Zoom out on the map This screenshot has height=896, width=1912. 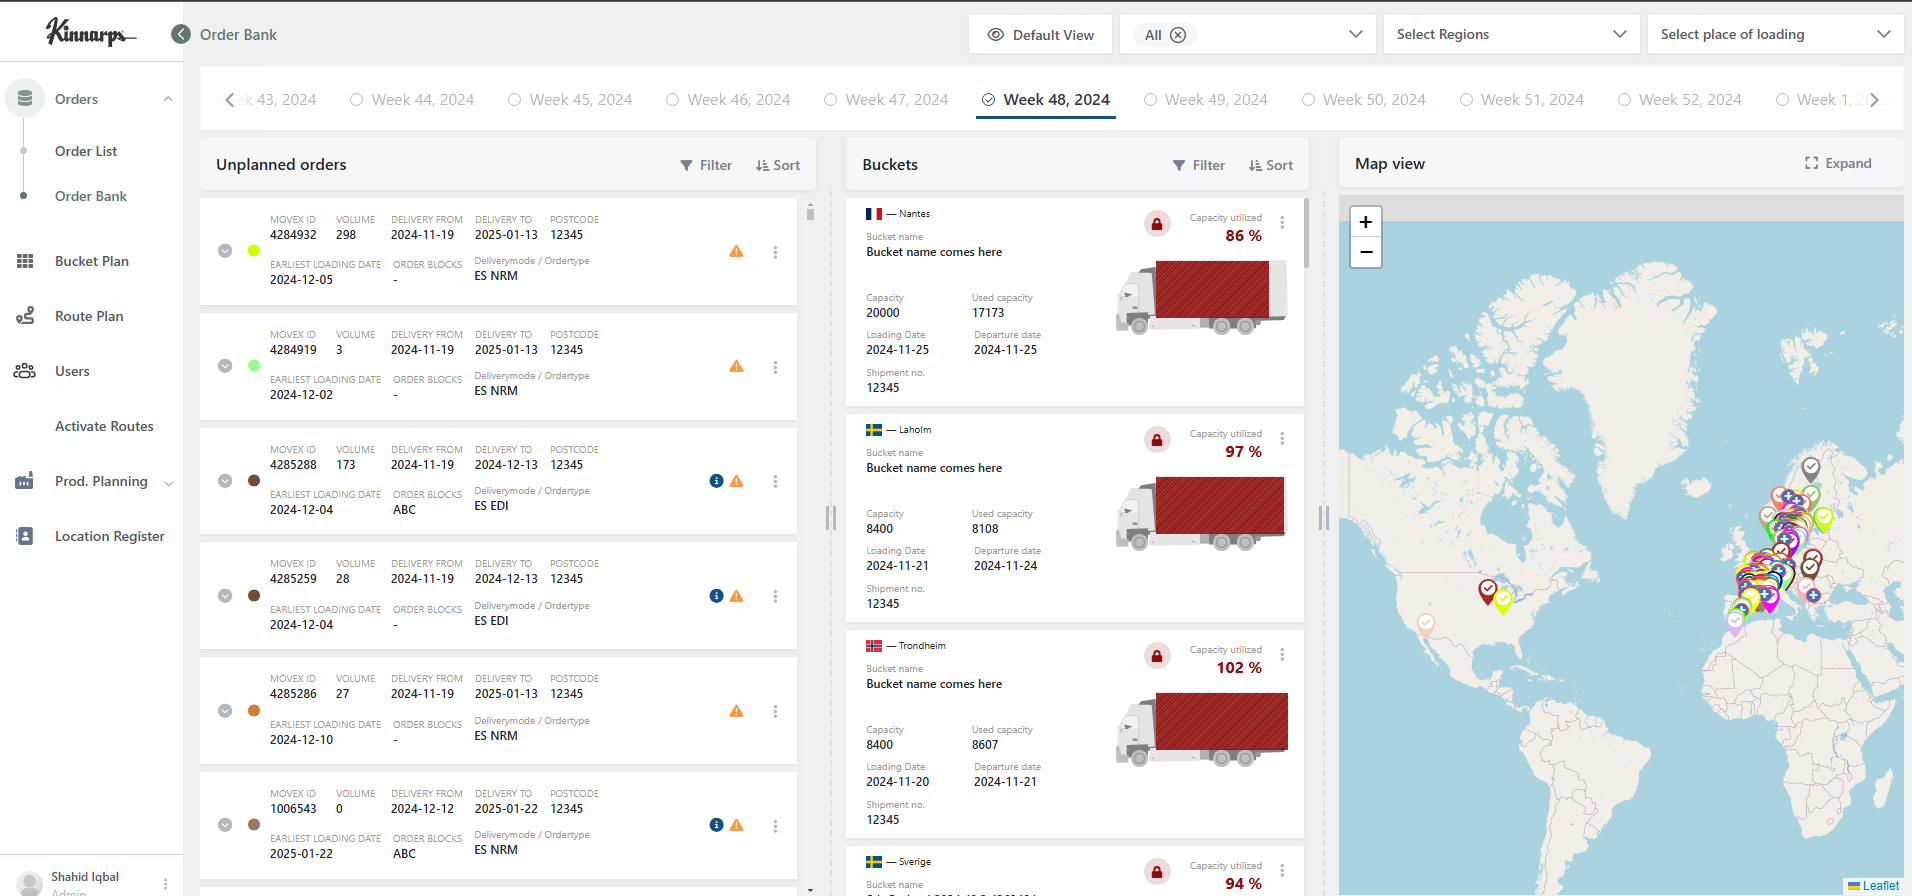(1366, 252)
